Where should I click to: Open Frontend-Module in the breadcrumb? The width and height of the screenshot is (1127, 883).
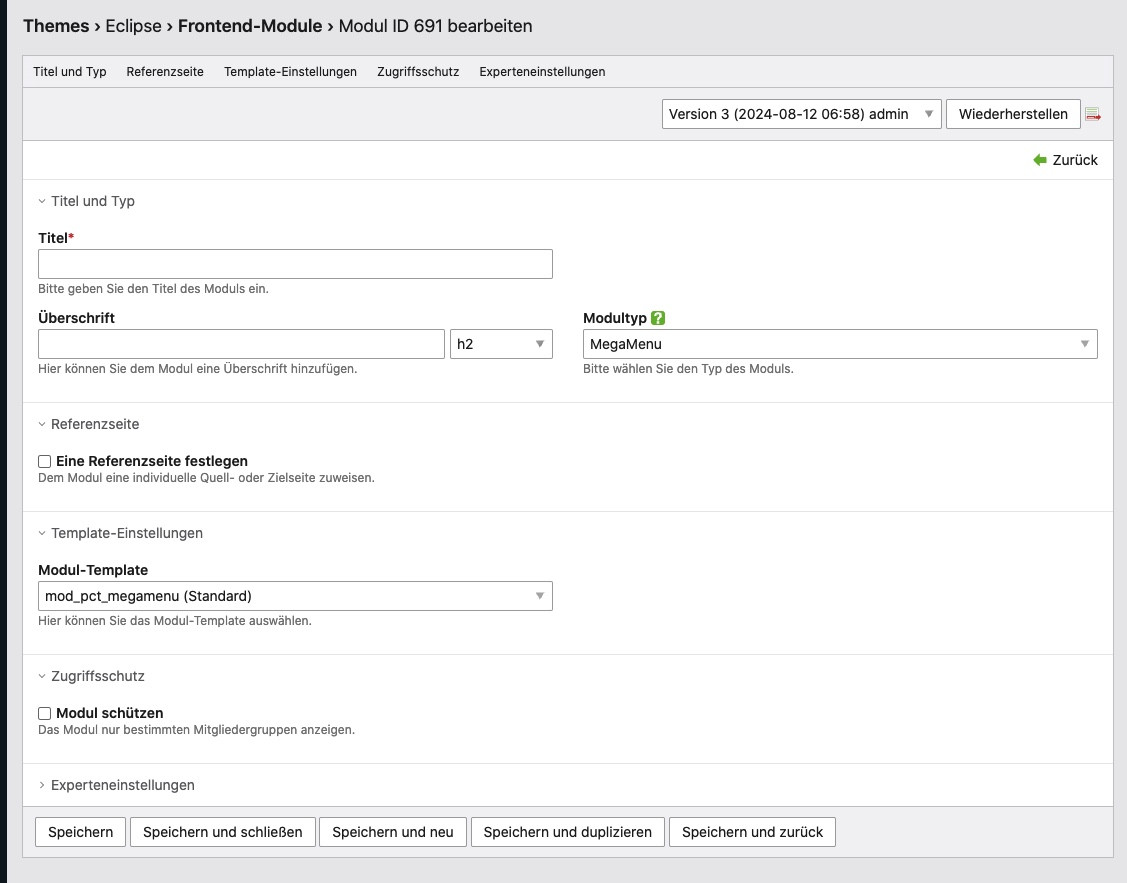250,26
